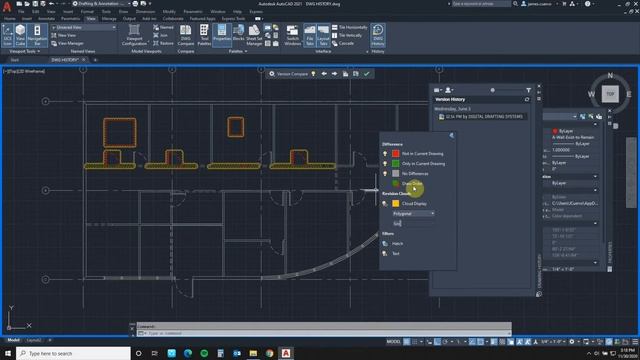Click Switch Windows button
The width and height of the screenshot is (640, 360).
(292, 35)
